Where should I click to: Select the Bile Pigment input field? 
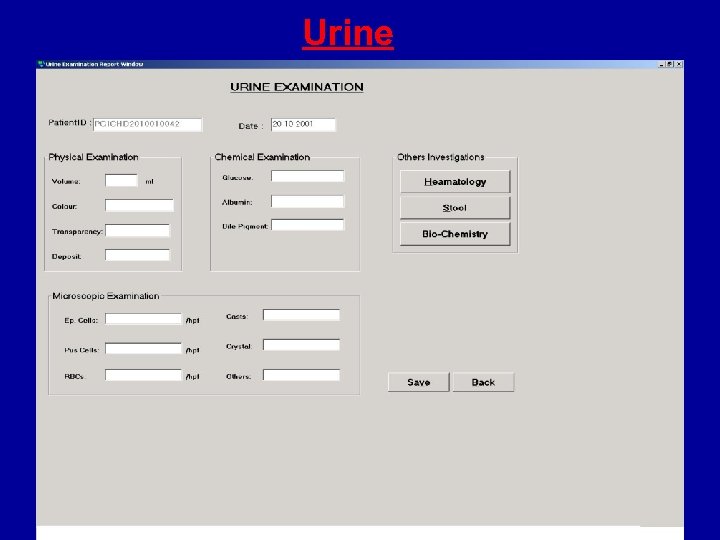pyautogui.click(x=307, y=225)
